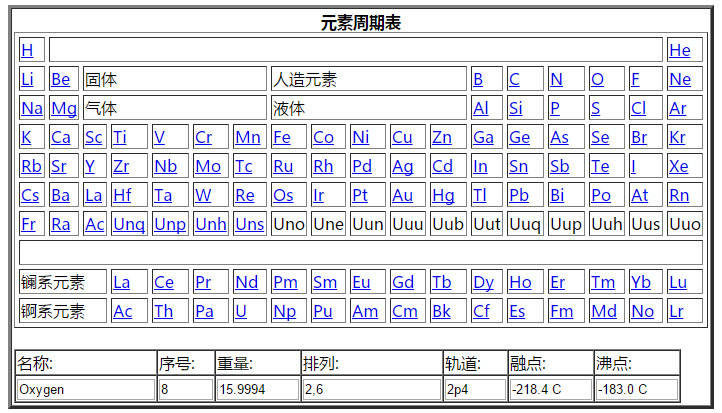
Task: Click the melting point field -218.4 C
Action: pyautogui.click(x=551, y=390)
